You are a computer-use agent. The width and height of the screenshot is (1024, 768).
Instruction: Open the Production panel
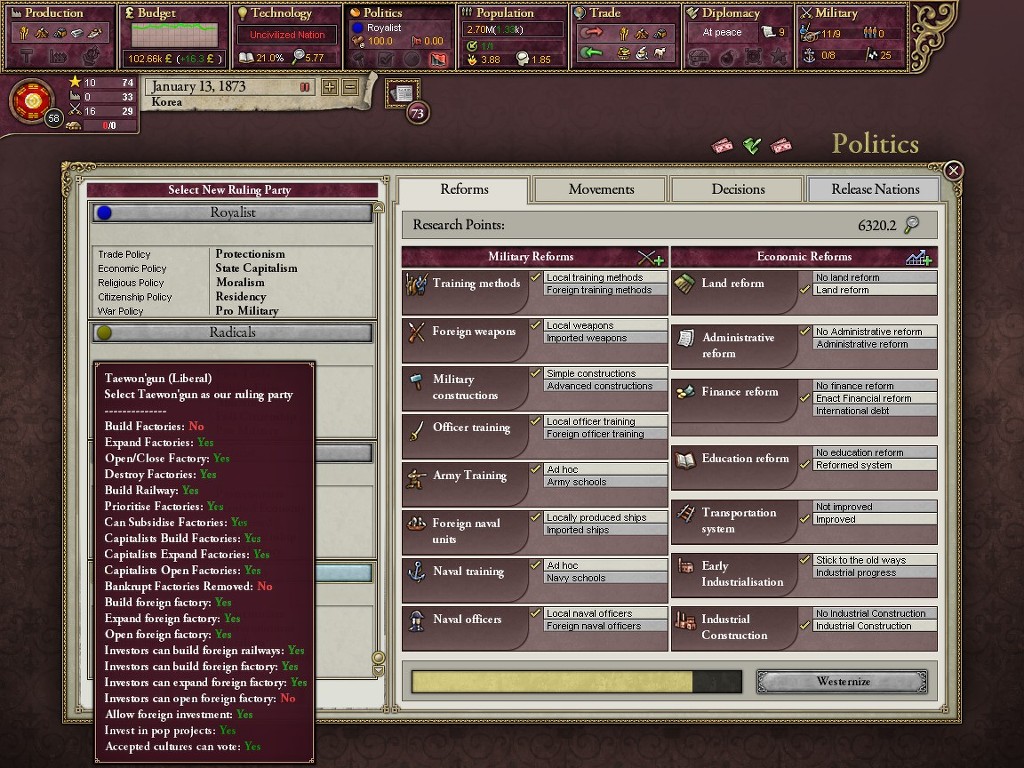(x=59, y=37)
